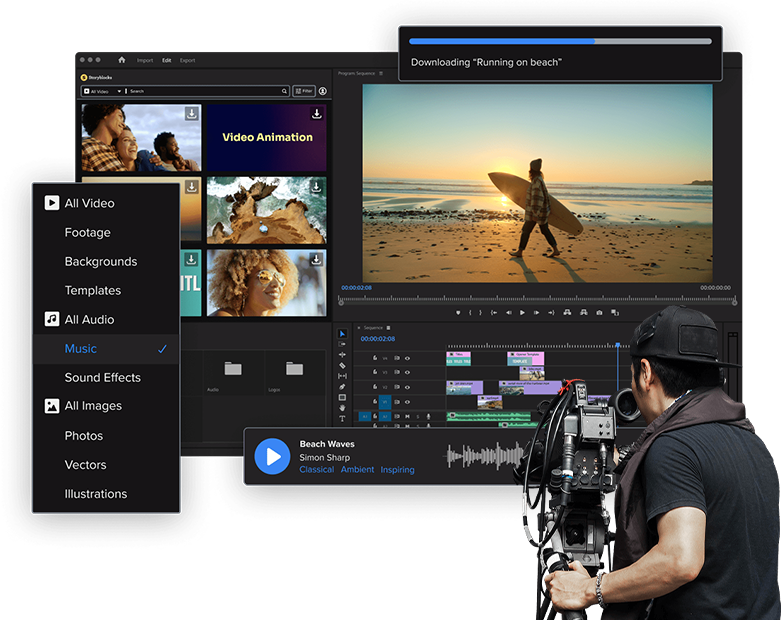Switch to the Export tab
This screenshot has height=620, width=781.
pyautogui.click(x=187, y=60)
